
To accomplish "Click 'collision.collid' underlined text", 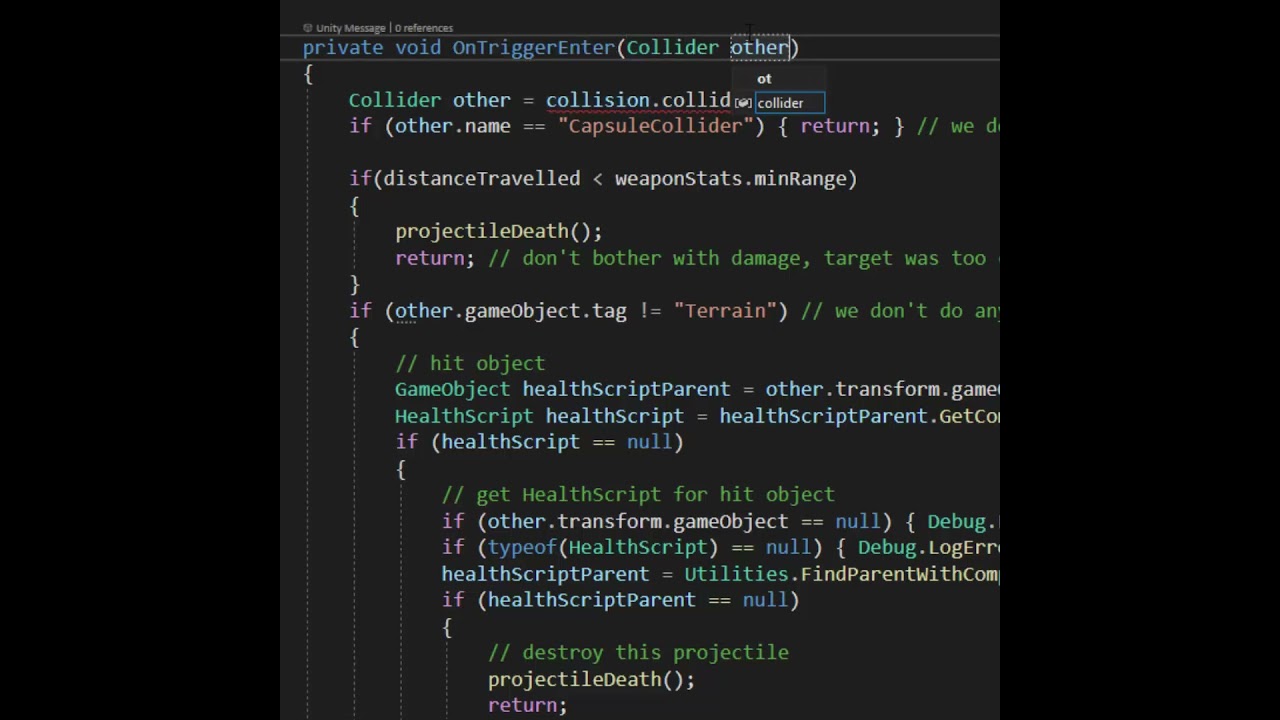I will pos(638,100).
